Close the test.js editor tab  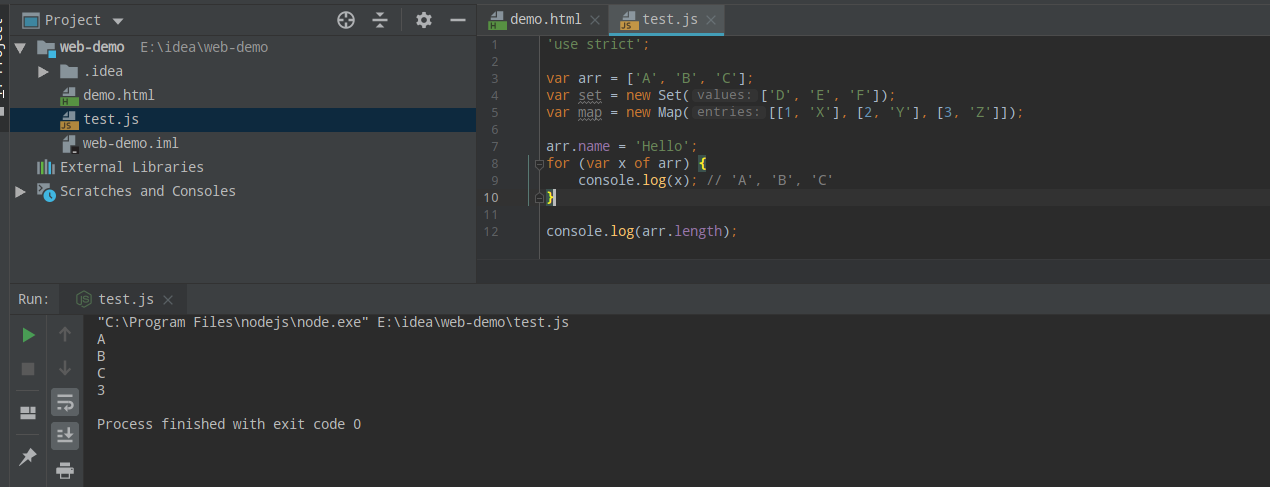coord(710,20)
